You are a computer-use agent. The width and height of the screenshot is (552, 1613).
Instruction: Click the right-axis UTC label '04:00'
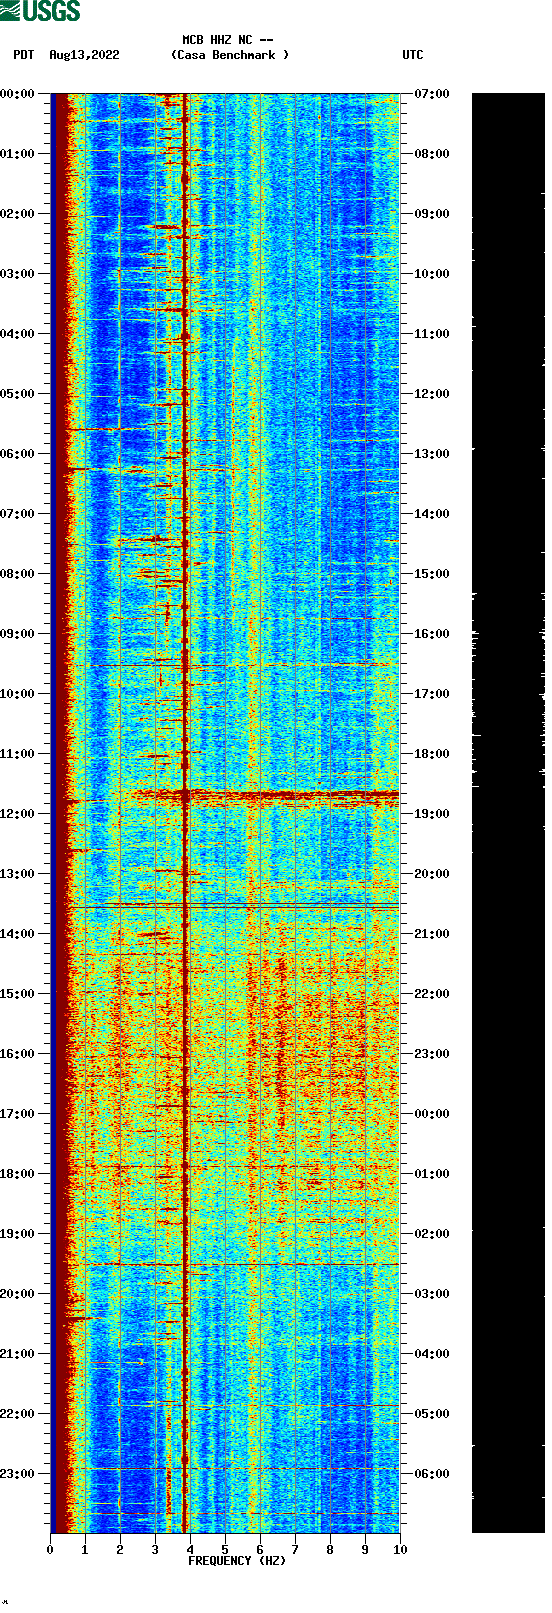point(432,1354)
